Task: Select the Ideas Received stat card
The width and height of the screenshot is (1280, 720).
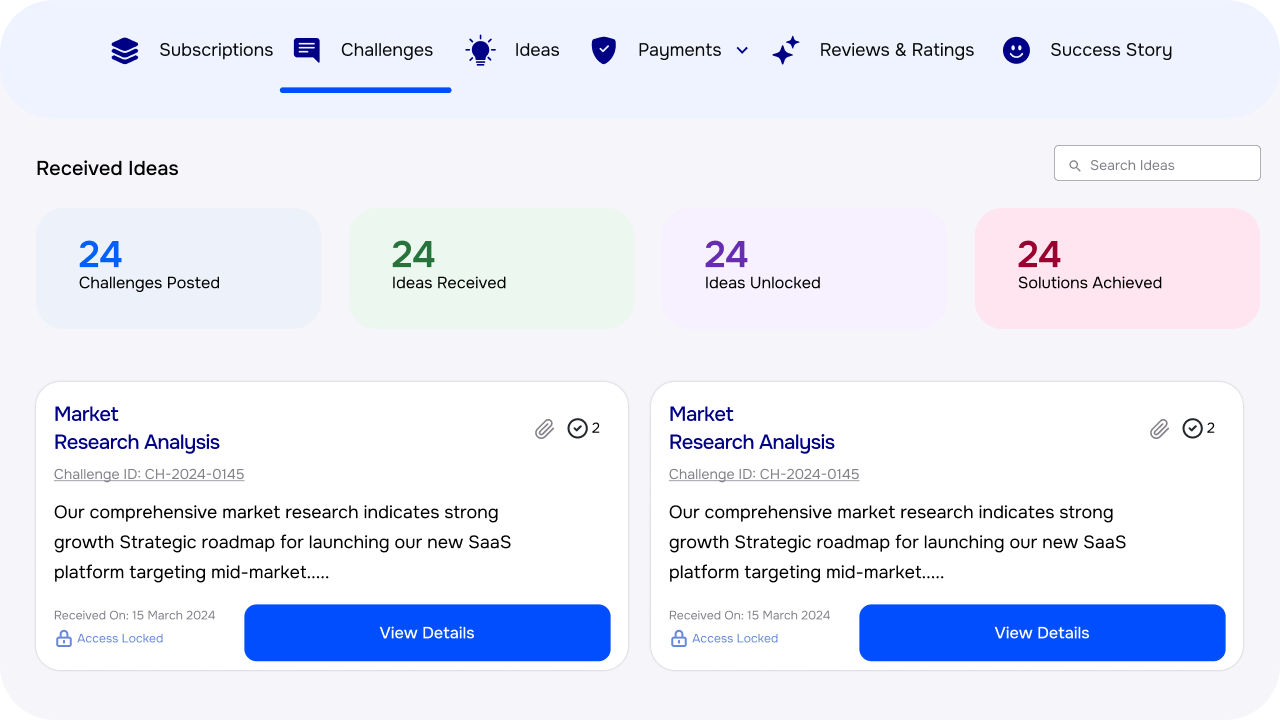Action: 491,268
